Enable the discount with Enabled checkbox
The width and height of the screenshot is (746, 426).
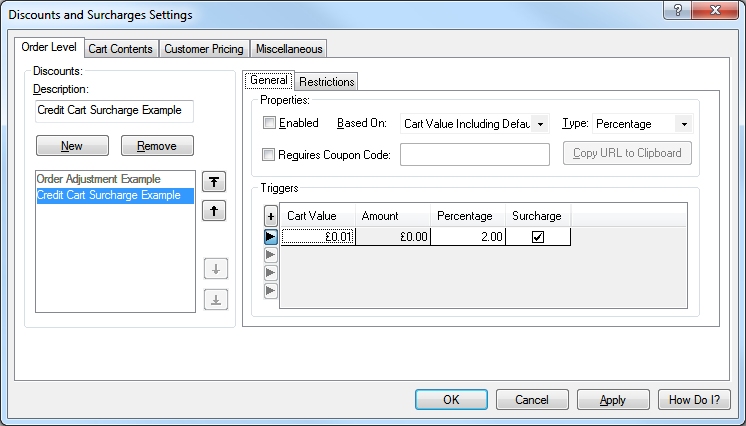click(x=269, y=123)
